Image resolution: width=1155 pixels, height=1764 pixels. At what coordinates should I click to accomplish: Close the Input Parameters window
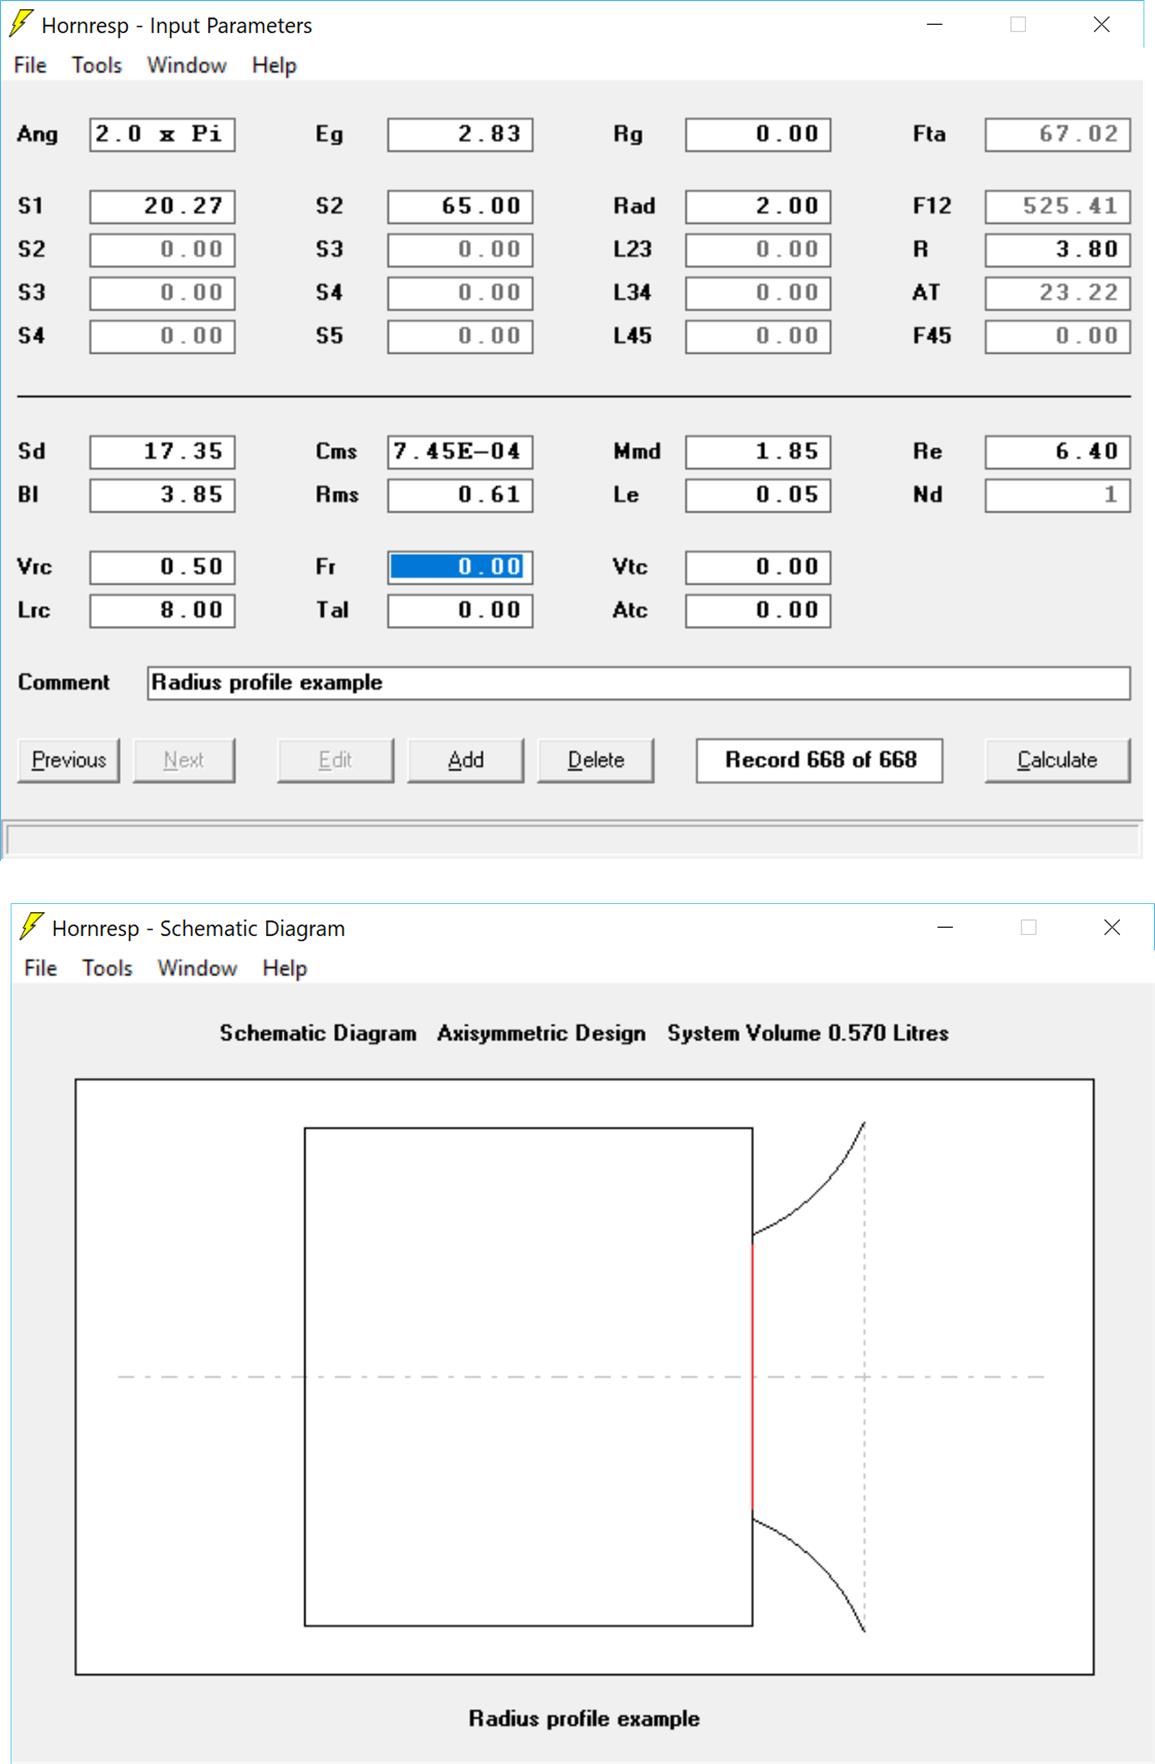(x=1101, y=24)
